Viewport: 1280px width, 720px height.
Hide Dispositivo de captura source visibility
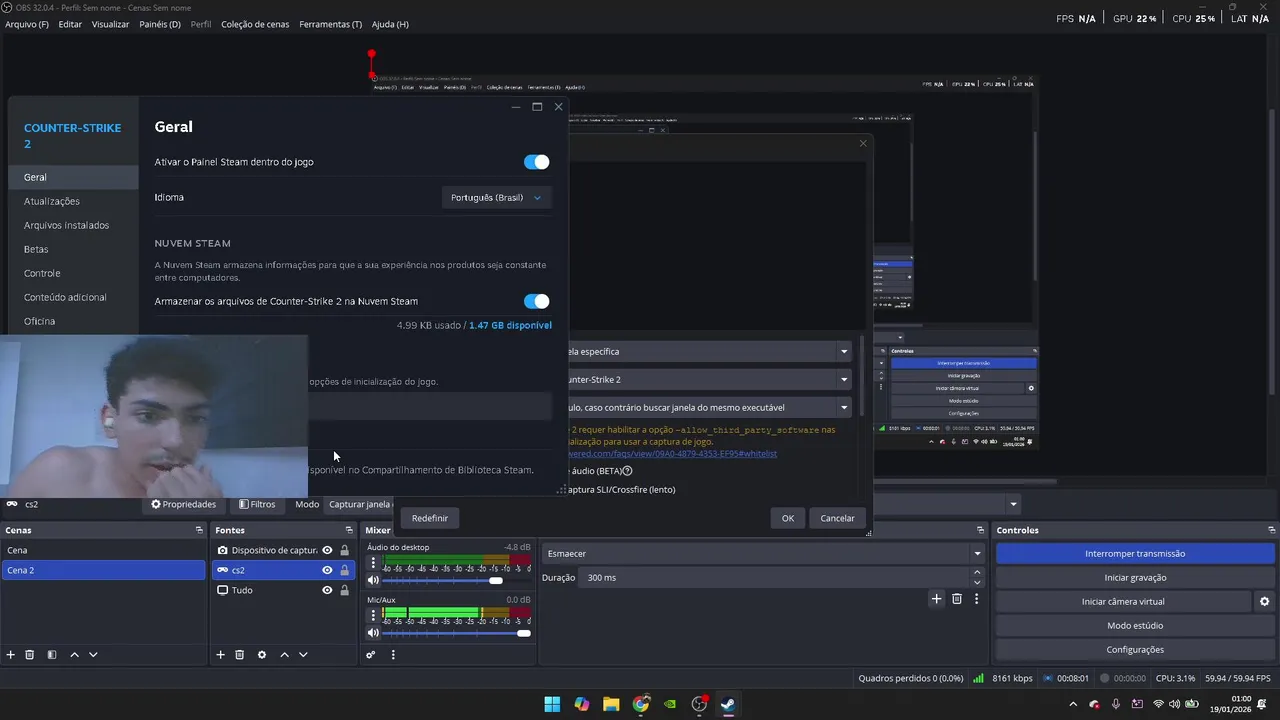327,550
